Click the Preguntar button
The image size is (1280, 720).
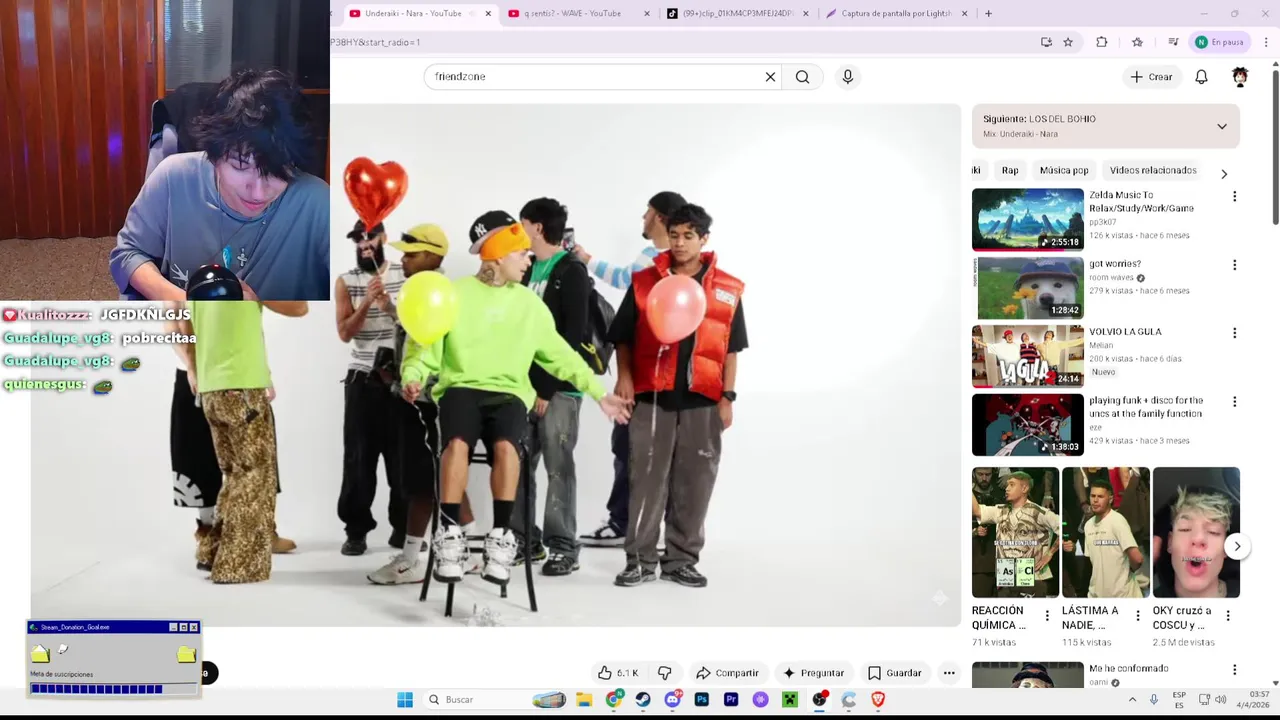[x=814, y=673]
